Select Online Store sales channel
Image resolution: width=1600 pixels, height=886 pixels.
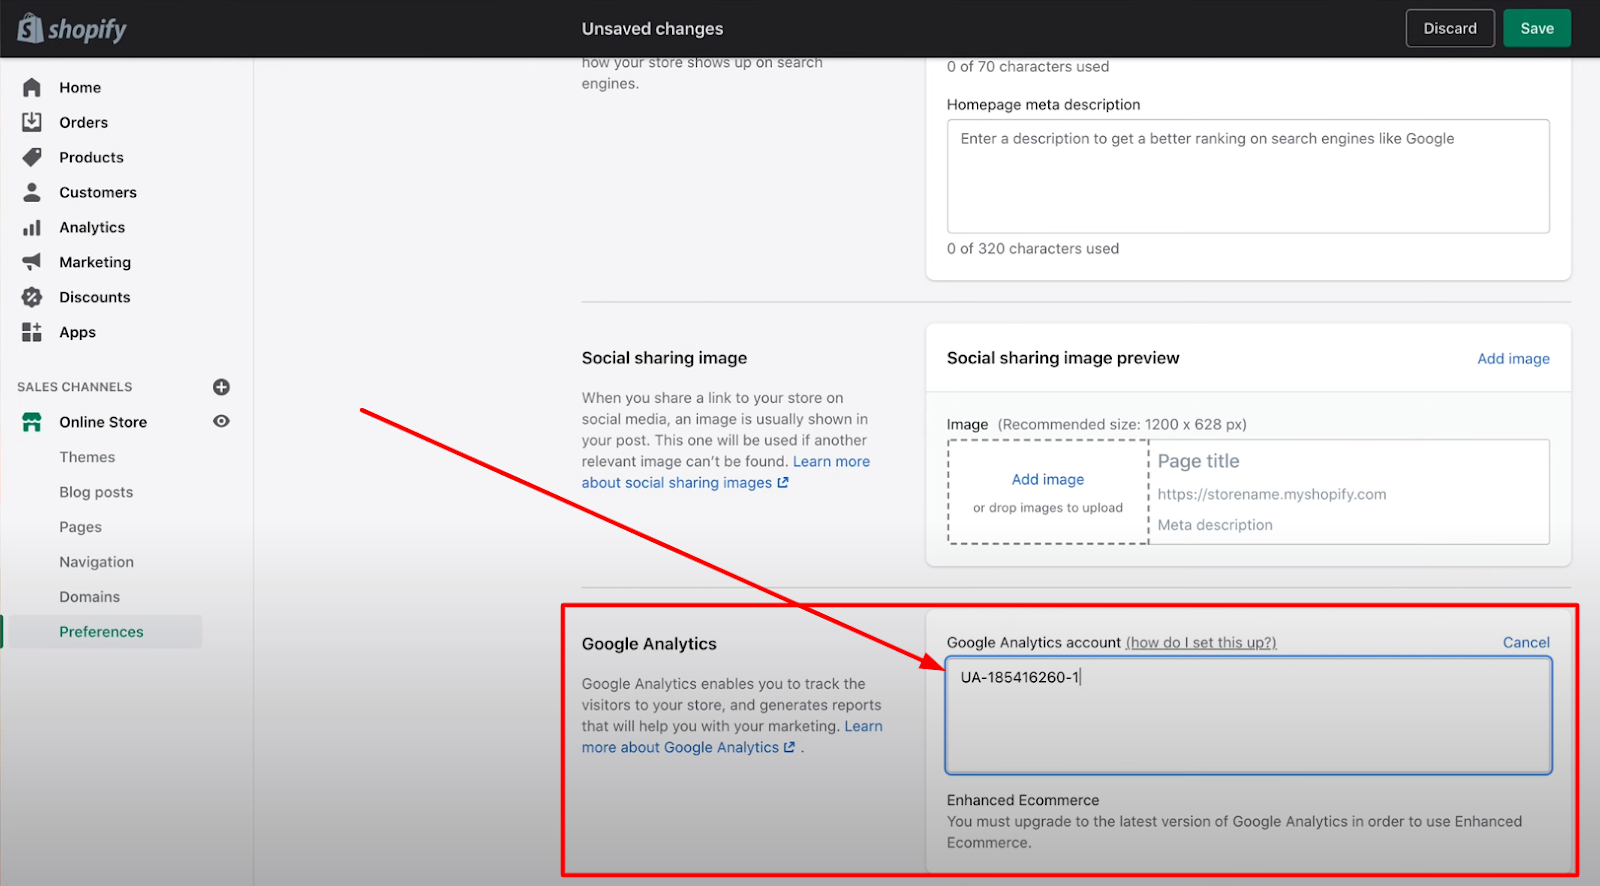[103, 422]
